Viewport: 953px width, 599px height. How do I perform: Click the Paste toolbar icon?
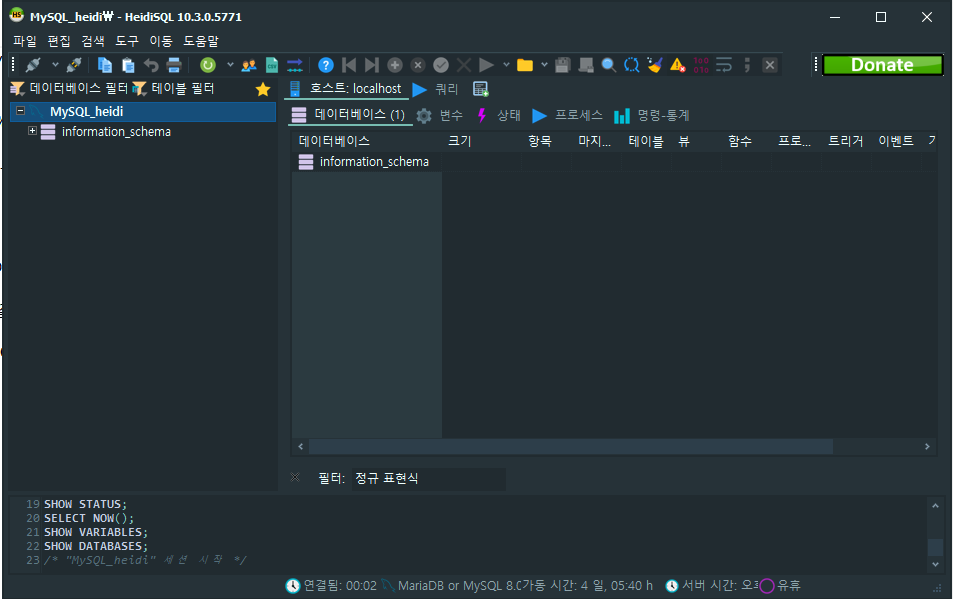(128, 65)
